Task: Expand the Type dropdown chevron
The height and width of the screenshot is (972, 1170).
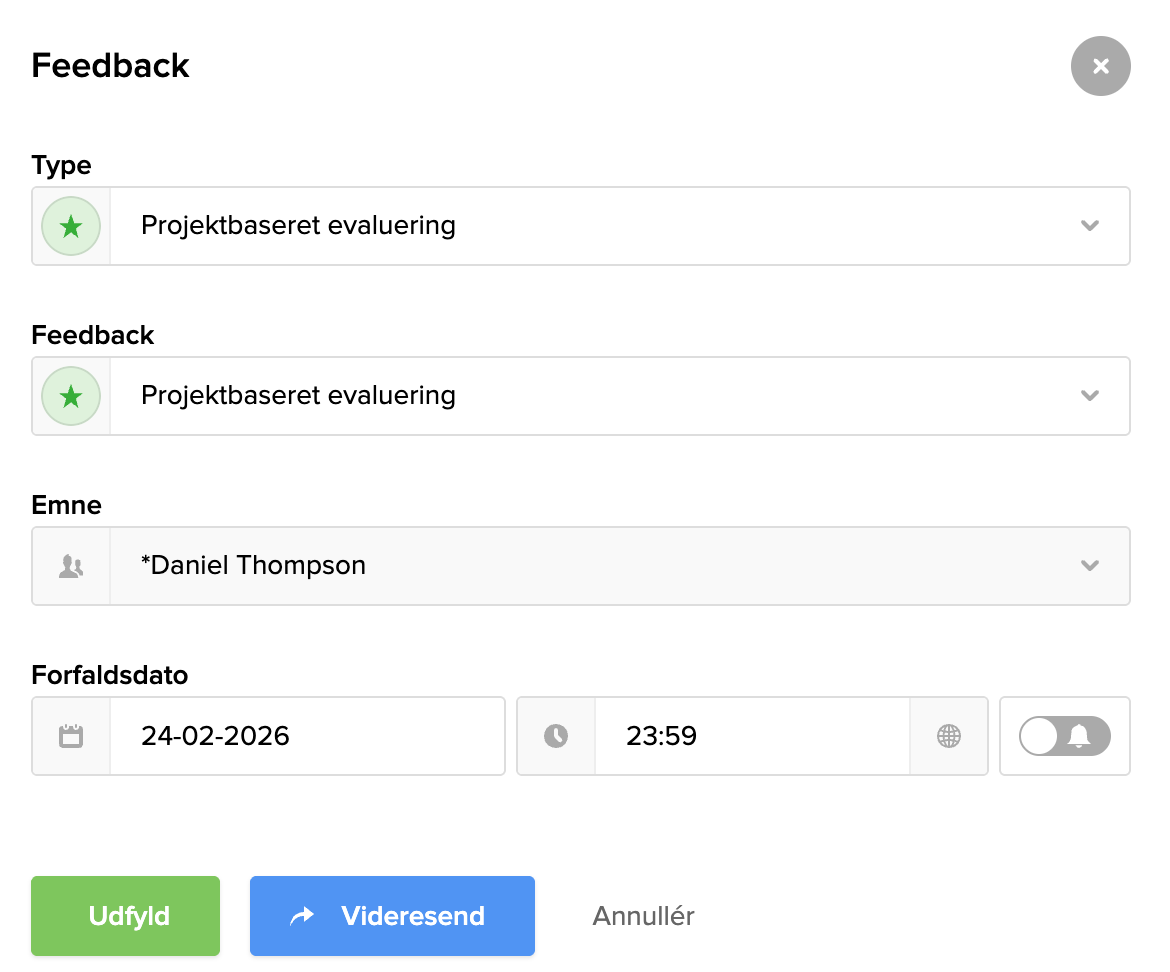Action: click(x=1090, y=226)
